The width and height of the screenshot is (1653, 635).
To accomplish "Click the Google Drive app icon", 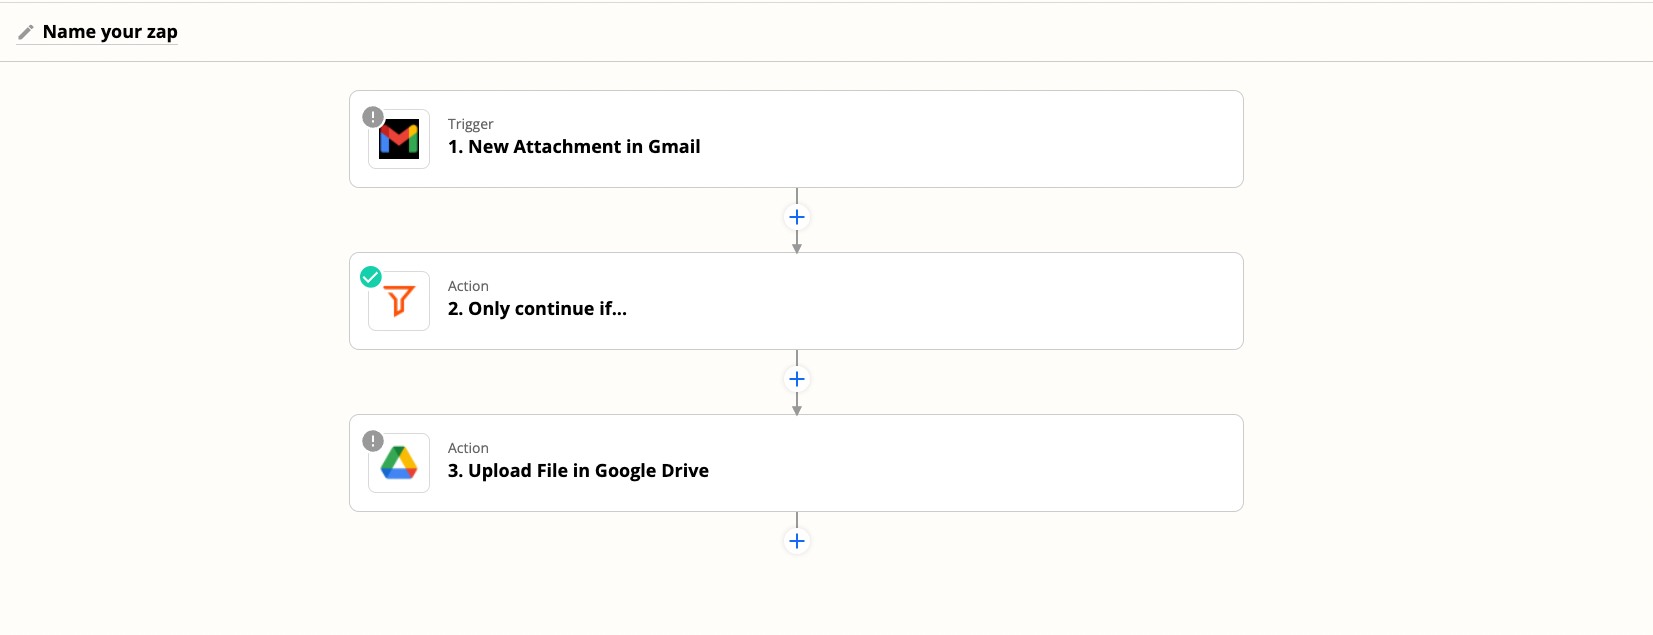I will click(x=399, y=463).
